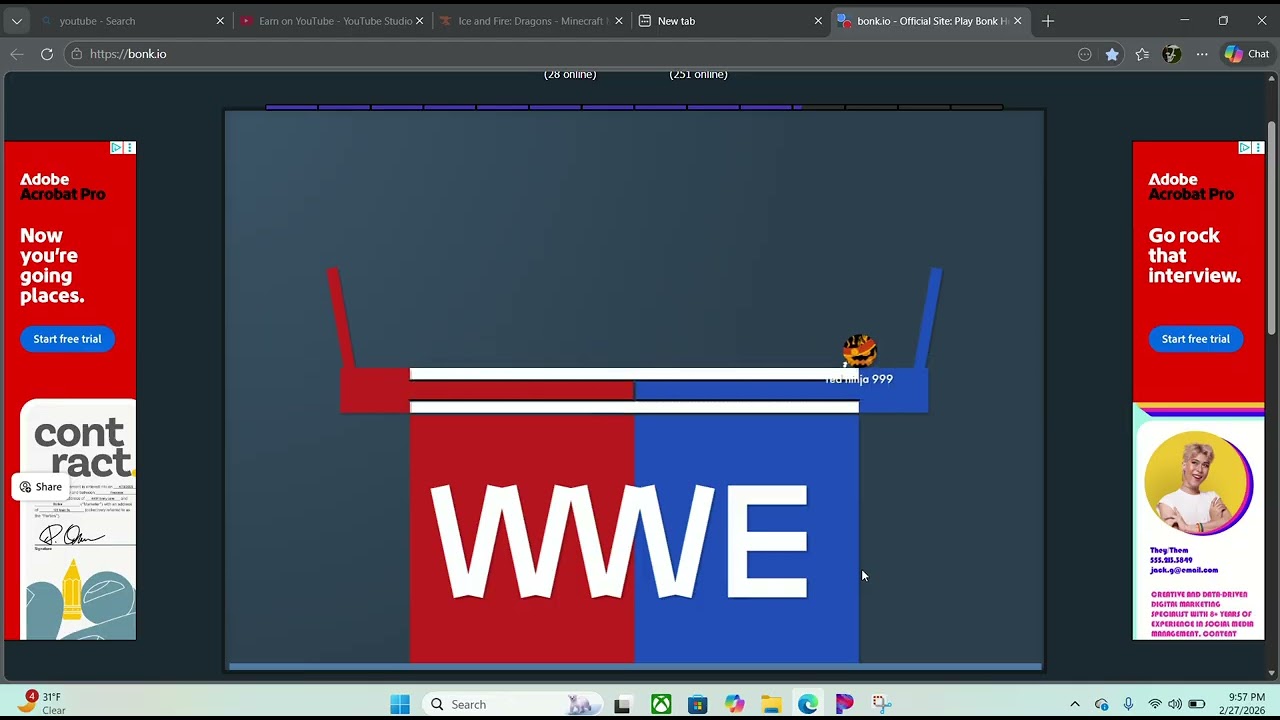1280x720 pixels.
Task: Check battery status in system tray
Action: tap(1197, 704)
